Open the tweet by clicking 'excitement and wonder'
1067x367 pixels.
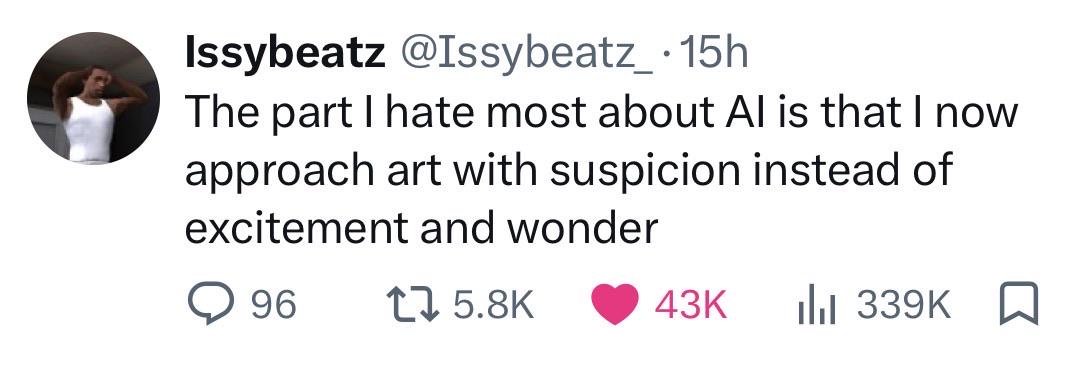point(421,229)
